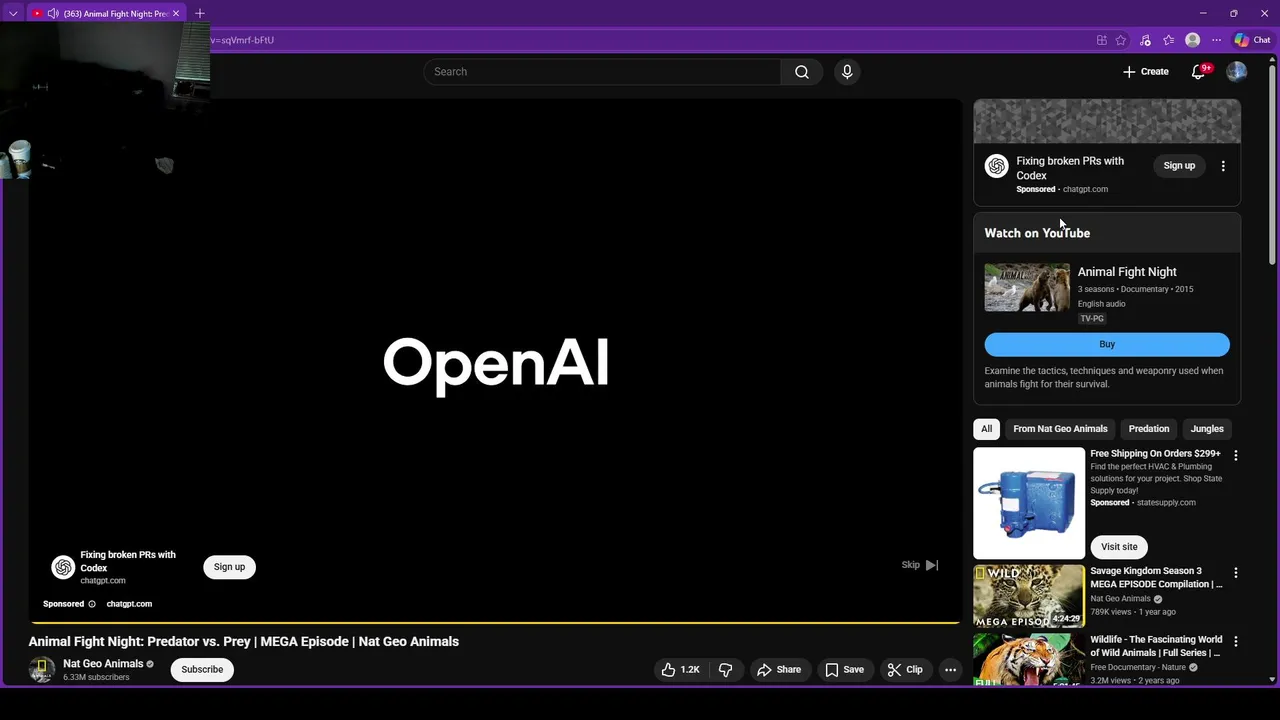Search with voice microphone icon
This screenshot has height=720, width=1280.
click(x=847, y=72)
